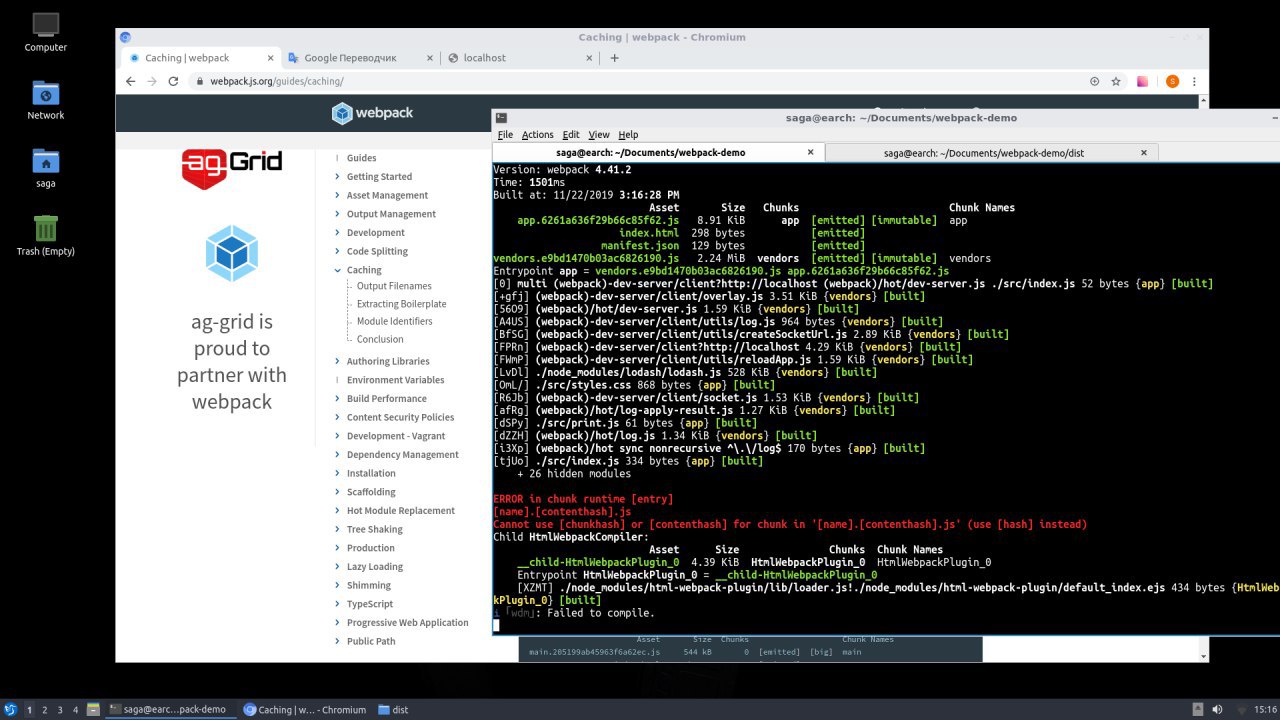Click the terminal window icon in title bar
1280x720 pixels.
pyautogui.click(x=501, y=118)
